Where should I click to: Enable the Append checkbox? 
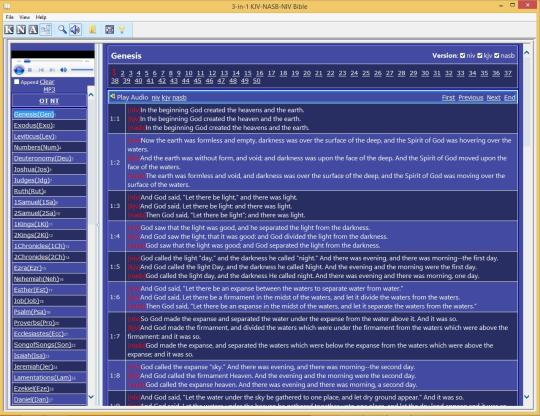point(16,82)
